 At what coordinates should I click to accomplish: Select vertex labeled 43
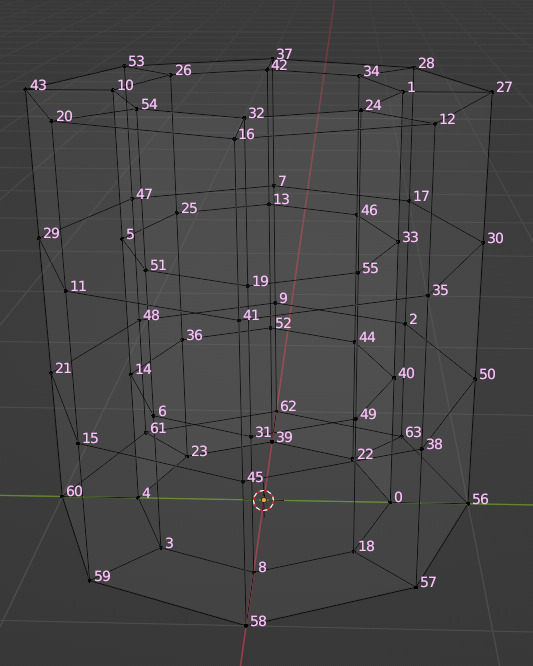point(25,89)
